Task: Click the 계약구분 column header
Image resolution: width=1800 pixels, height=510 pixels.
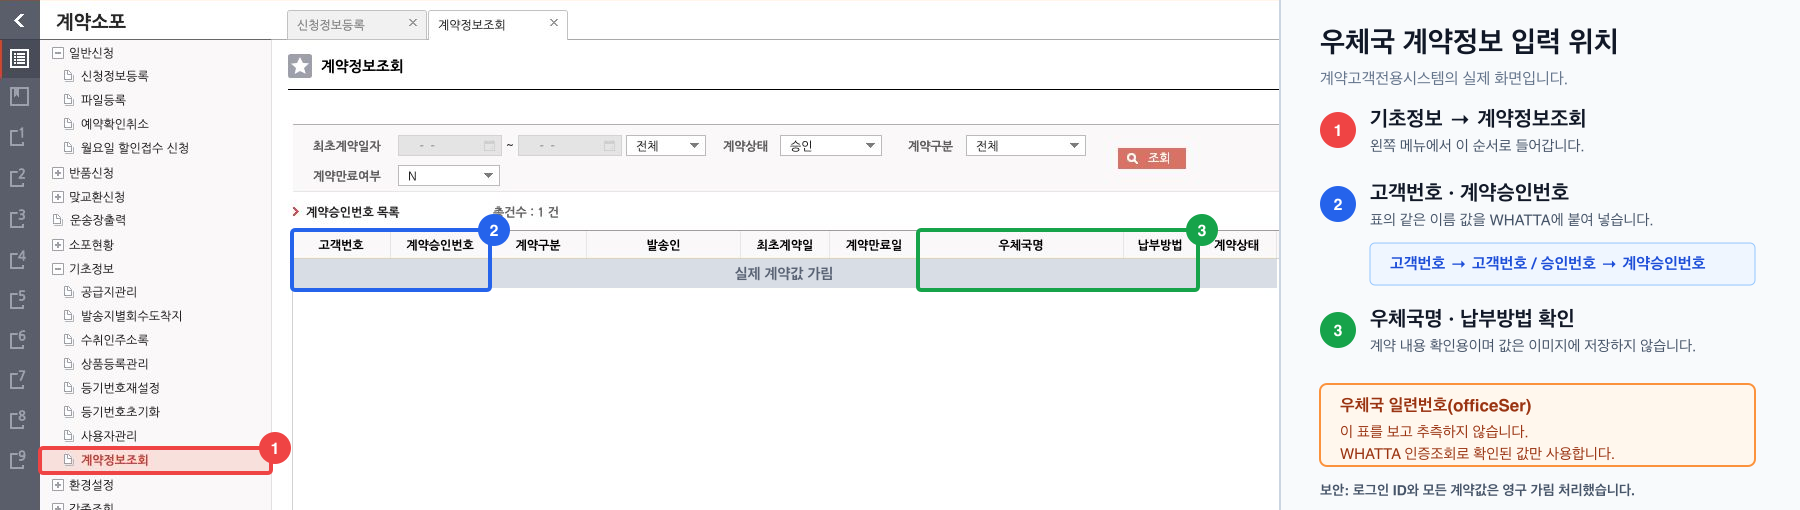Action: click(x=538, y=245)
